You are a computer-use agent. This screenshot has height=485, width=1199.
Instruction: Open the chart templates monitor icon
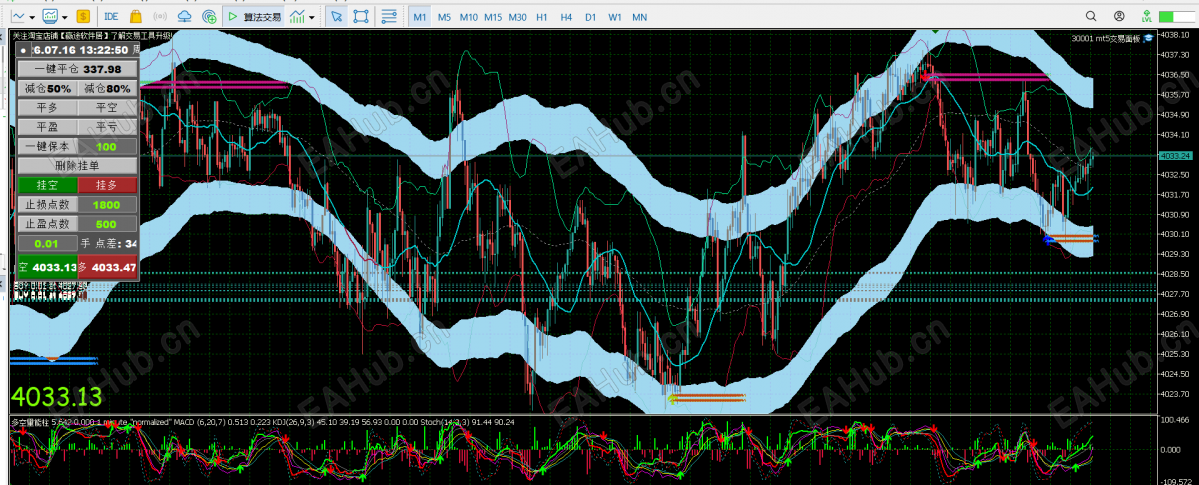tap(52, 15)
